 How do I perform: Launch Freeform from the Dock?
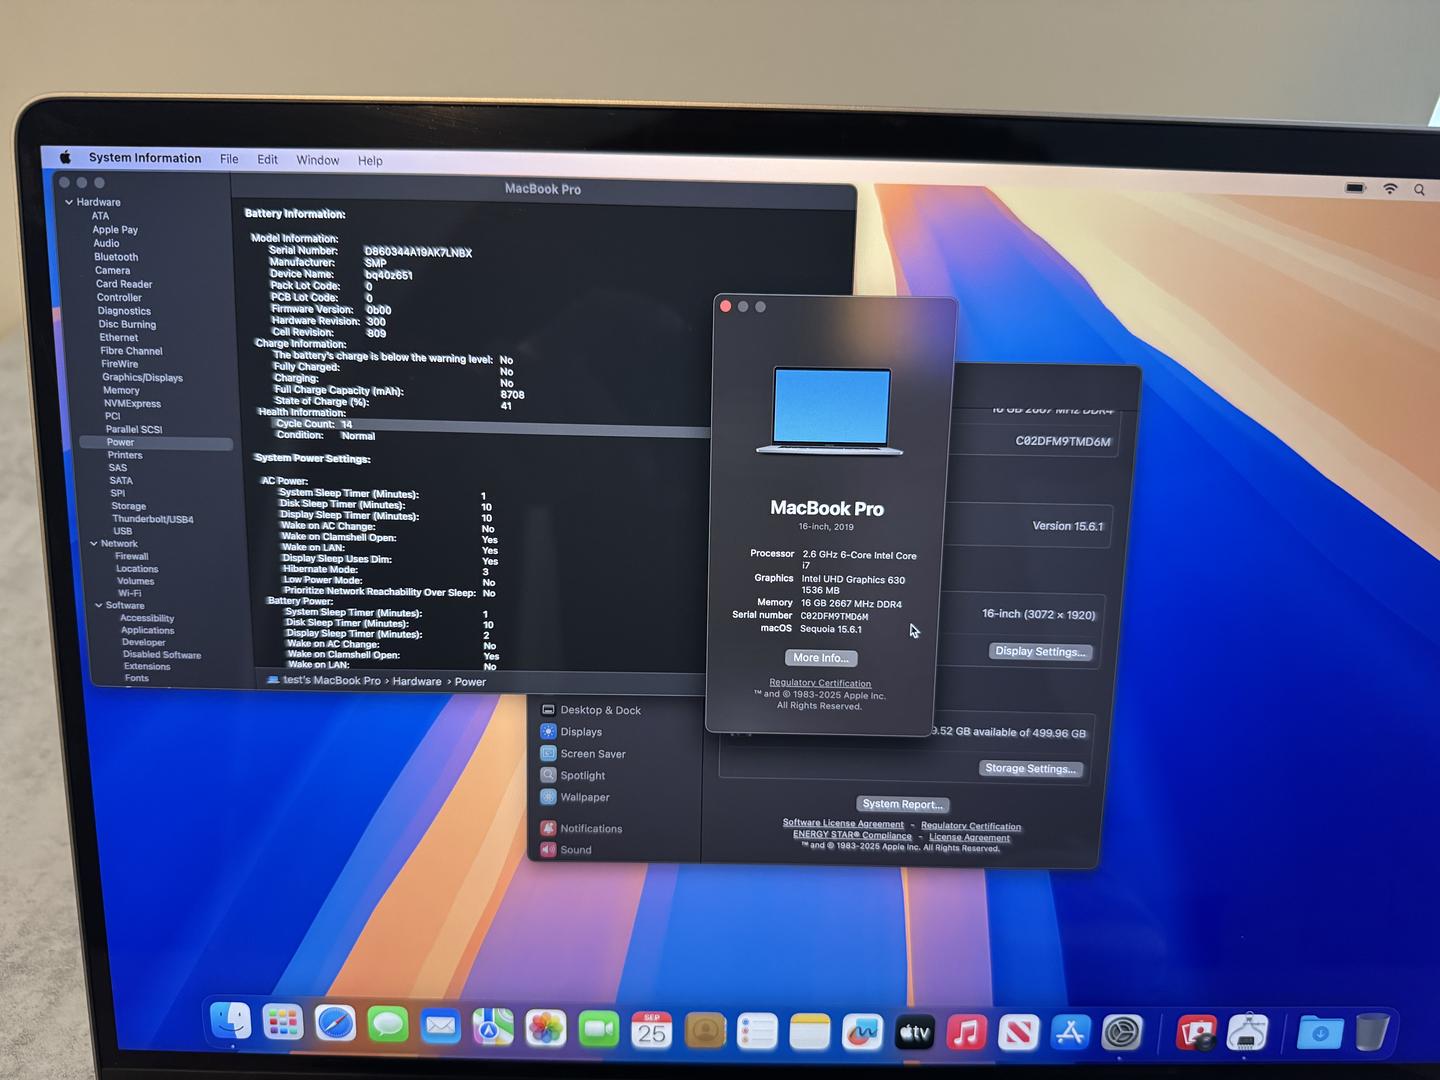click(x=862, y=1032)
